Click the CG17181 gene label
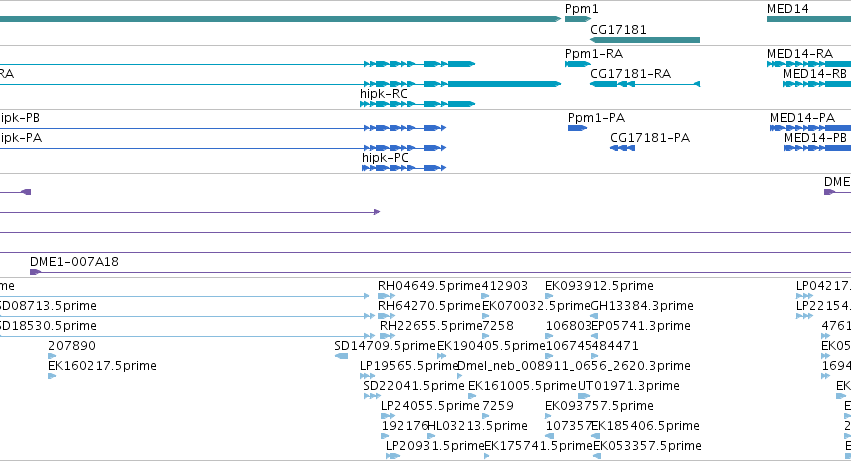The image size is (851, 461). 618,30
